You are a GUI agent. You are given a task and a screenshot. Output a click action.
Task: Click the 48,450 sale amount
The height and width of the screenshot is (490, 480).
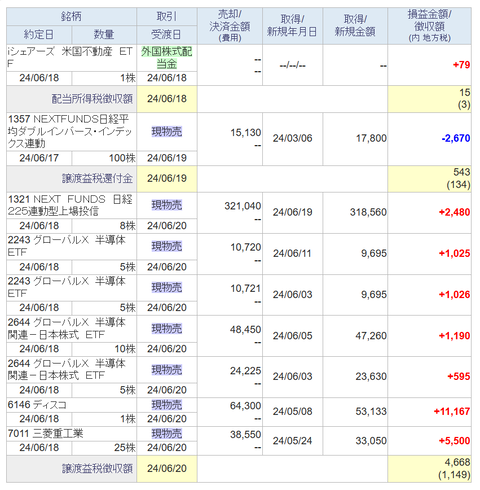point(245,330)
